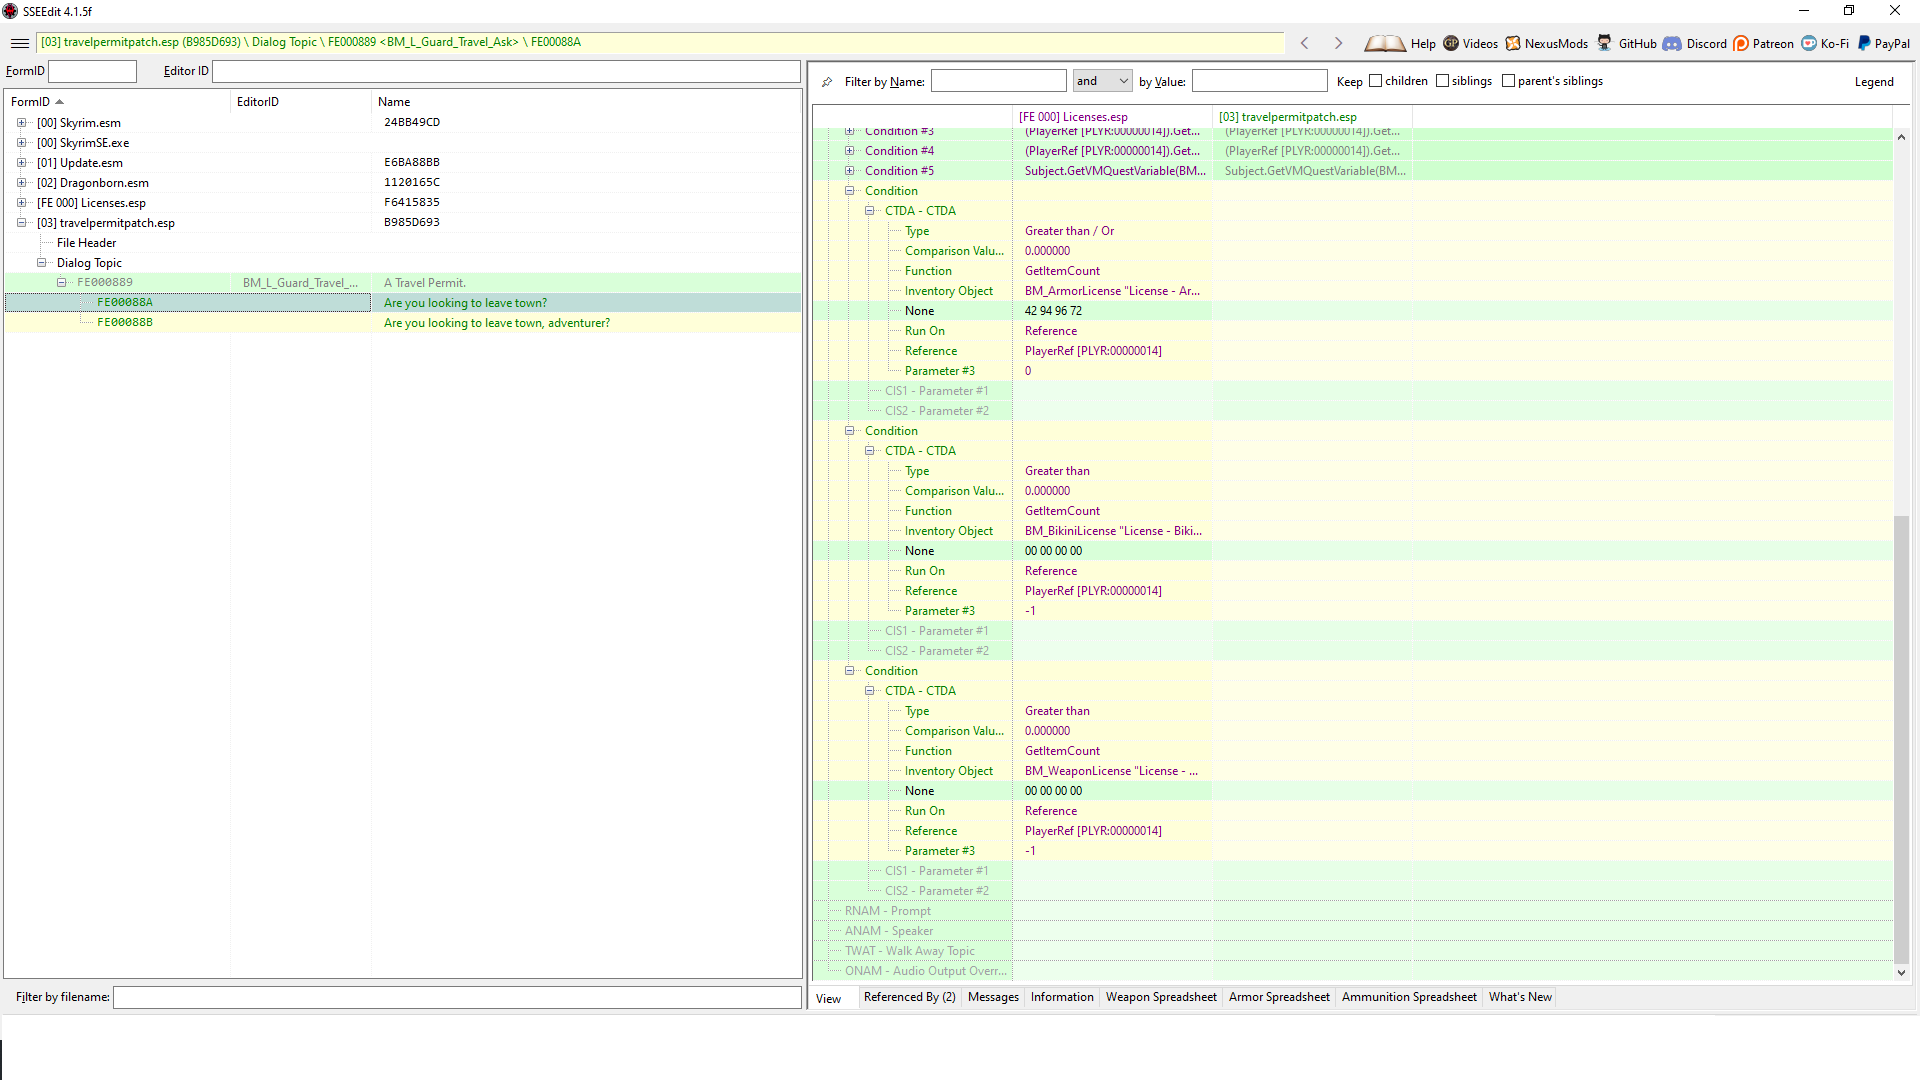Click the Editor ID search field
The image size is (1920, 1080).
coord(506,71)
